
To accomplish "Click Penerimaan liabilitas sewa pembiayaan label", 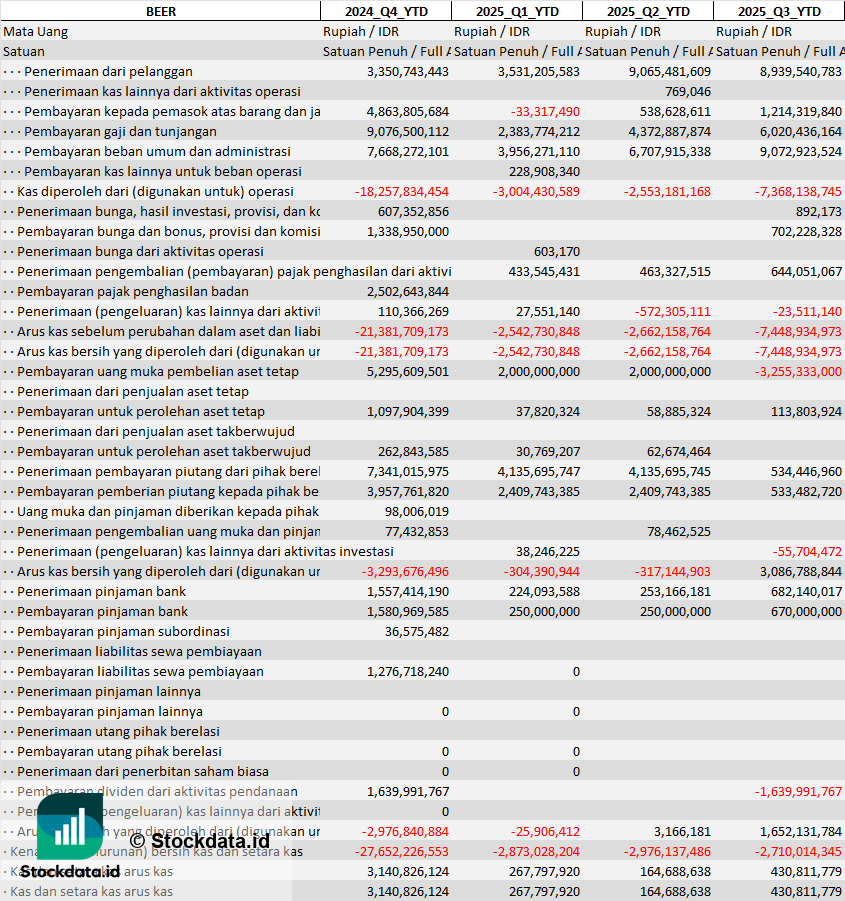I will click(x=140, y=652).
